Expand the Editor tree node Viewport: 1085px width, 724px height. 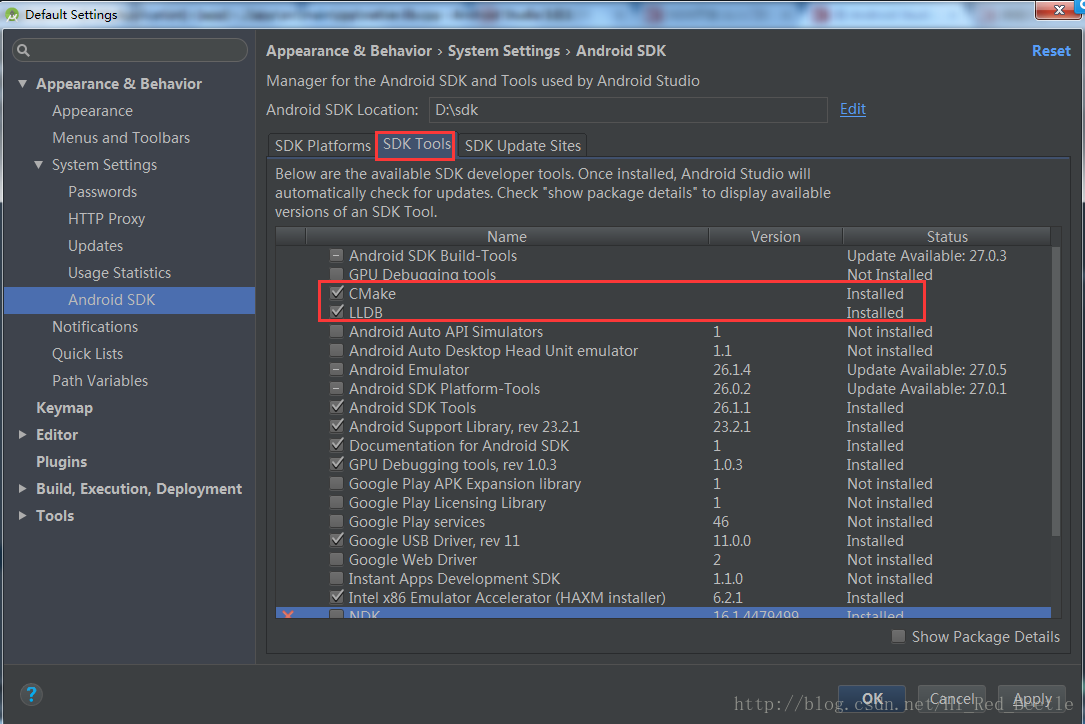coord(22,435)
